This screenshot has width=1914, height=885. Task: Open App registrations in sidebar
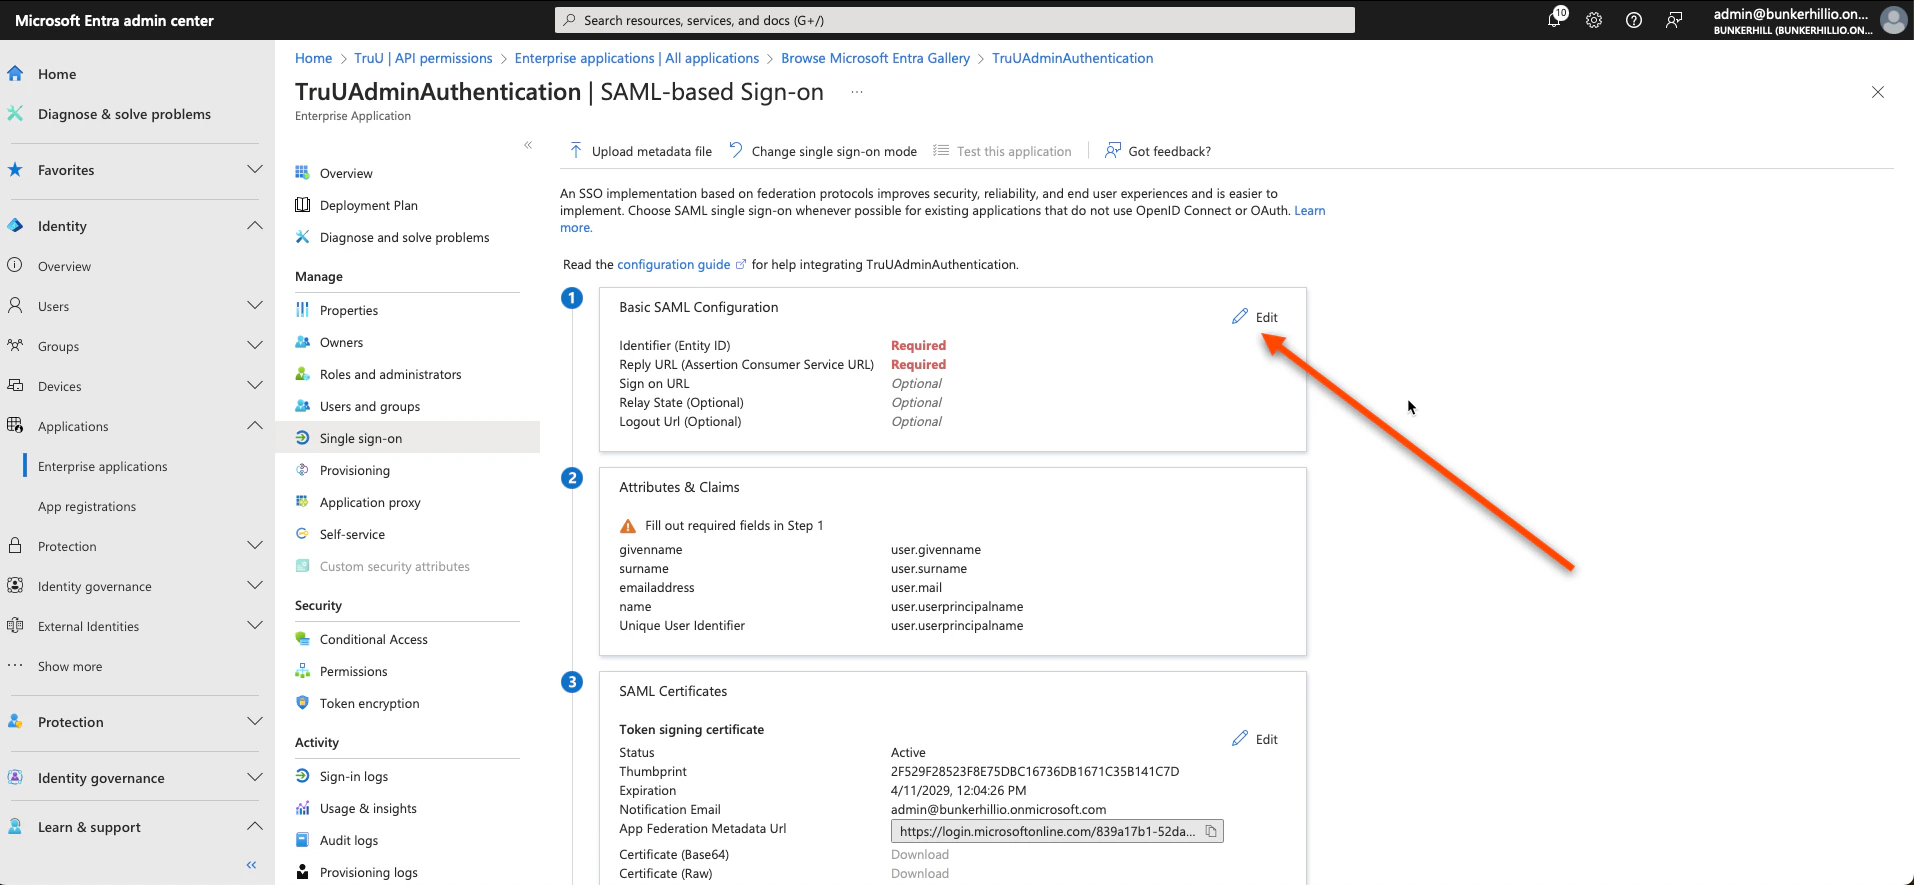tap(87, 506)
